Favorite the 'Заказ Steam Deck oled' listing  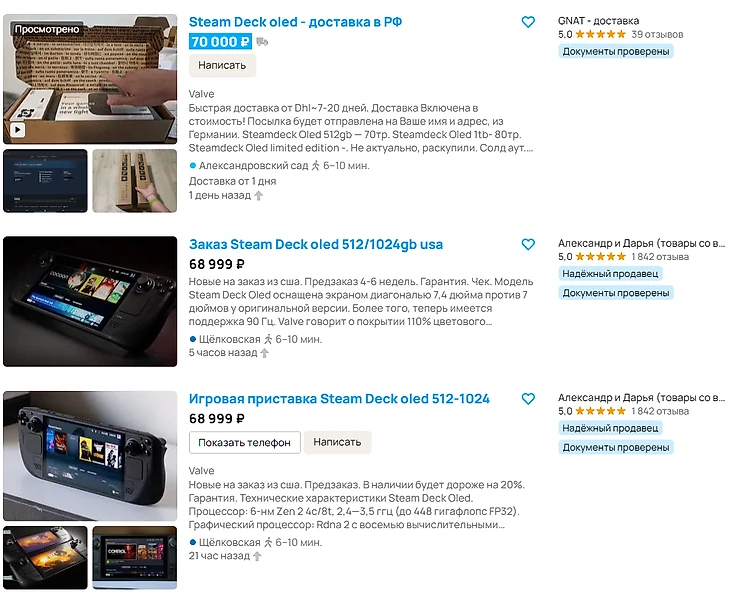(528, 244)
